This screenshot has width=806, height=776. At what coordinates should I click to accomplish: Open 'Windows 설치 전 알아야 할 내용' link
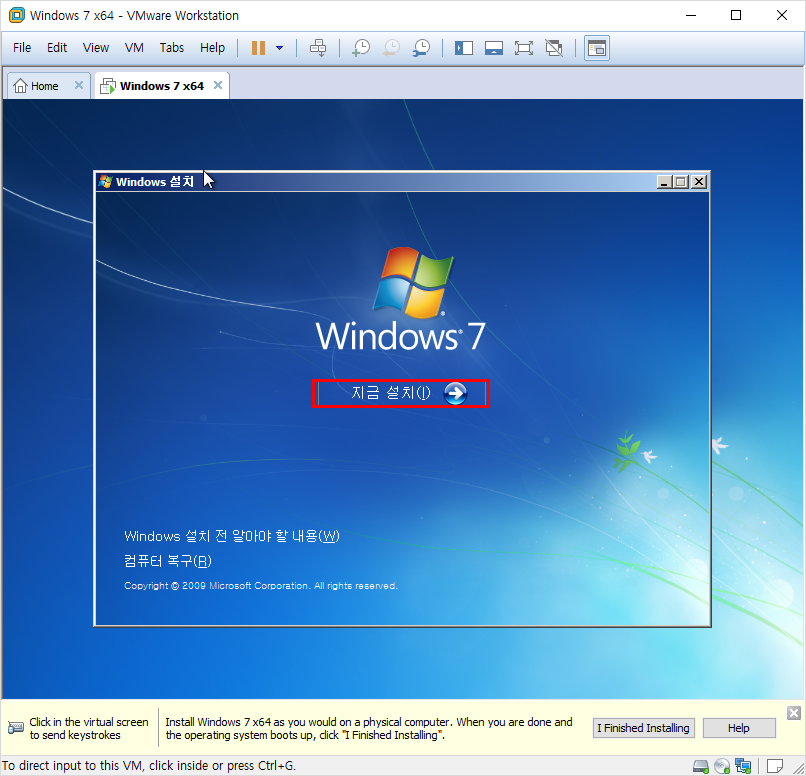232,536
